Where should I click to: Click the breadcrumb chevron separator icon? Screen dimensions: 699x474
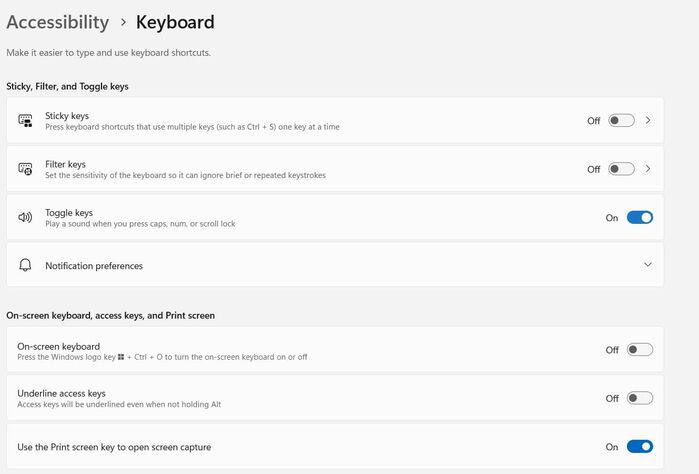(x=123, y=22)
